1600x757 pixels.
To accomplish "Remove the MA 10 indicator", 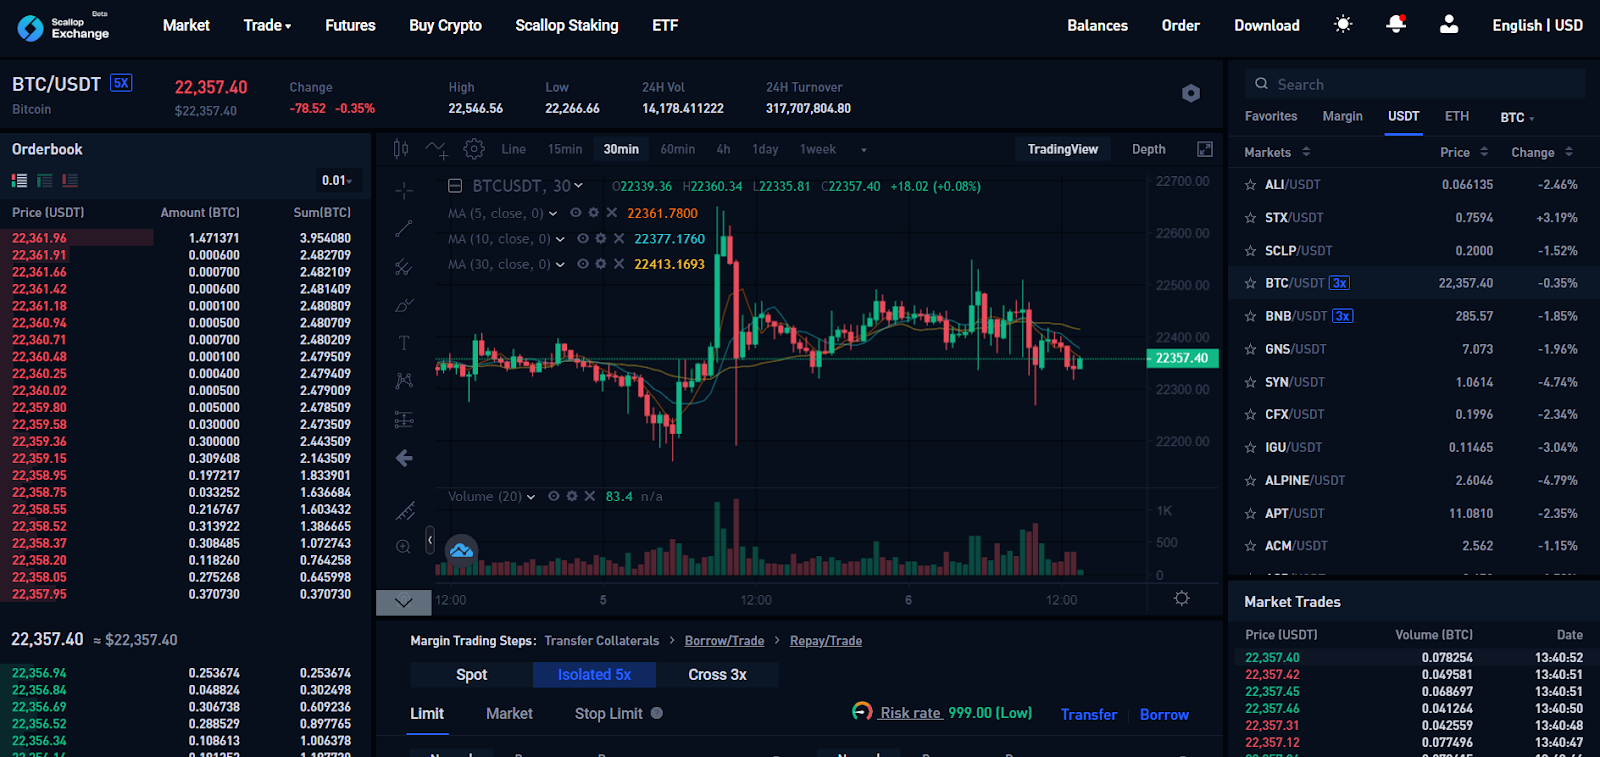I will pos(619,239).
